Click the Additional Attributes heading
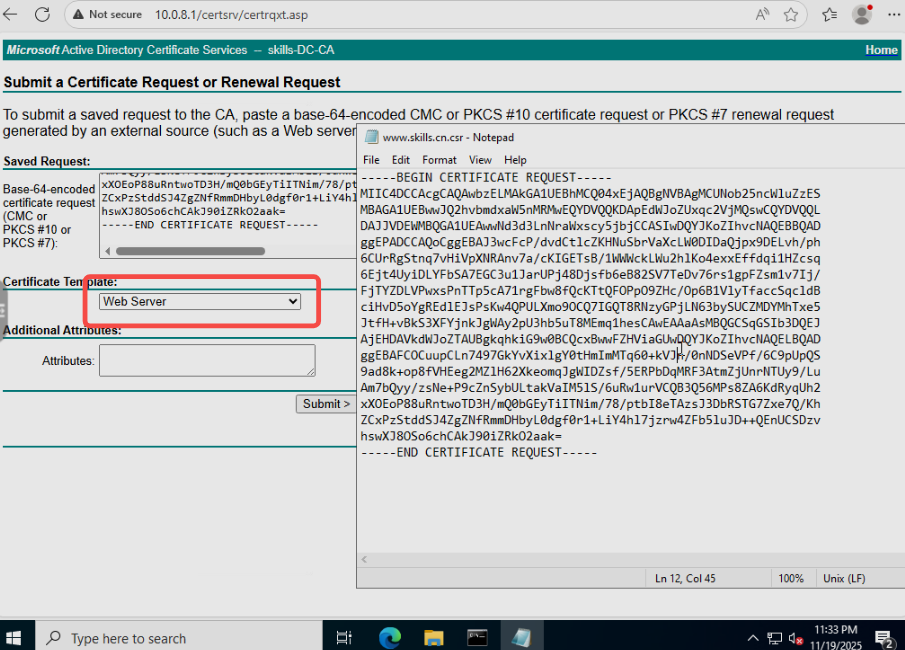The image size is (905, 650). tap(62, 330)
